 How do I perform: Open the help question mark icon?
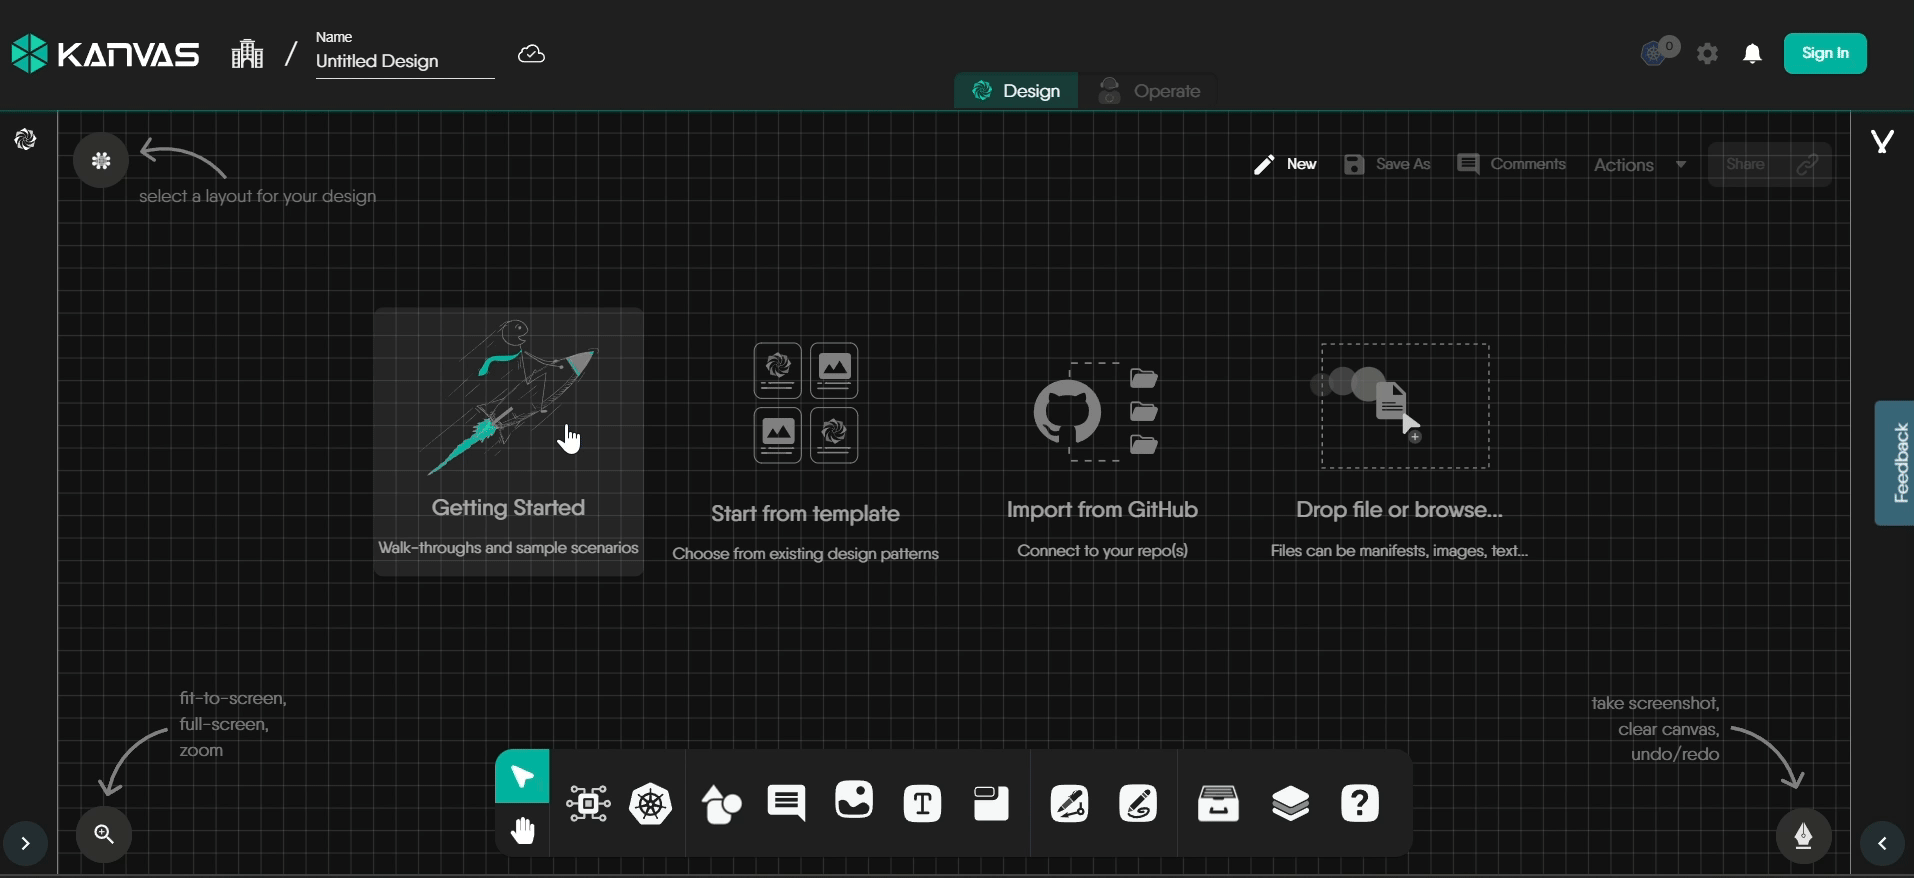coord(1360,803)
